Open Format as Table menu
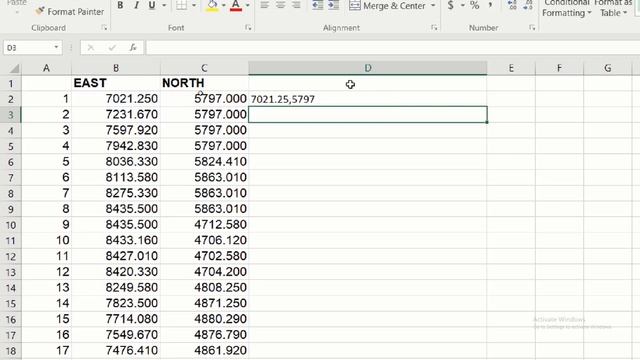Screen dimensions: 640x360 click(x=613, y=8)
